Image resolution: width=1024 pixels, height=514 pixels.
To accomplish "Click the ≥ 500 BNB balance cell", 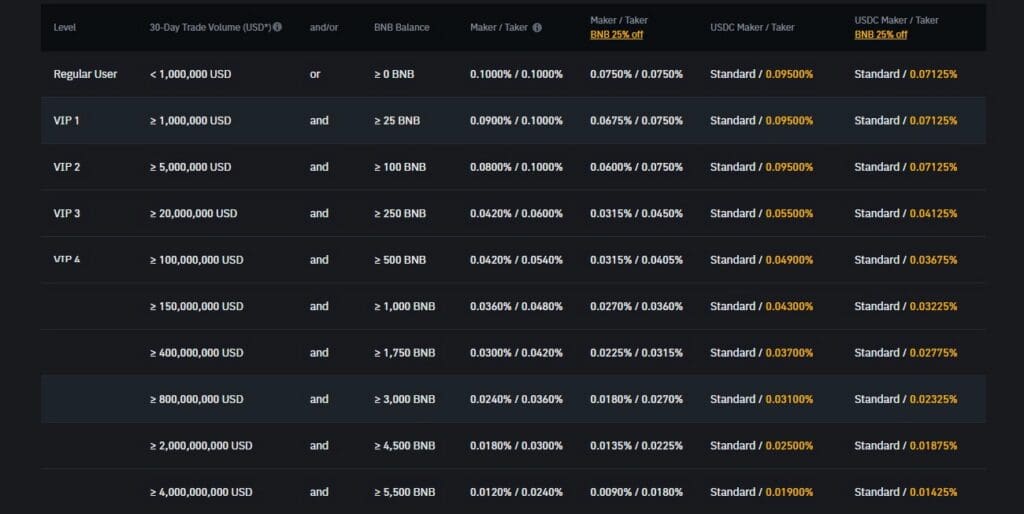I will coord(400,260).
